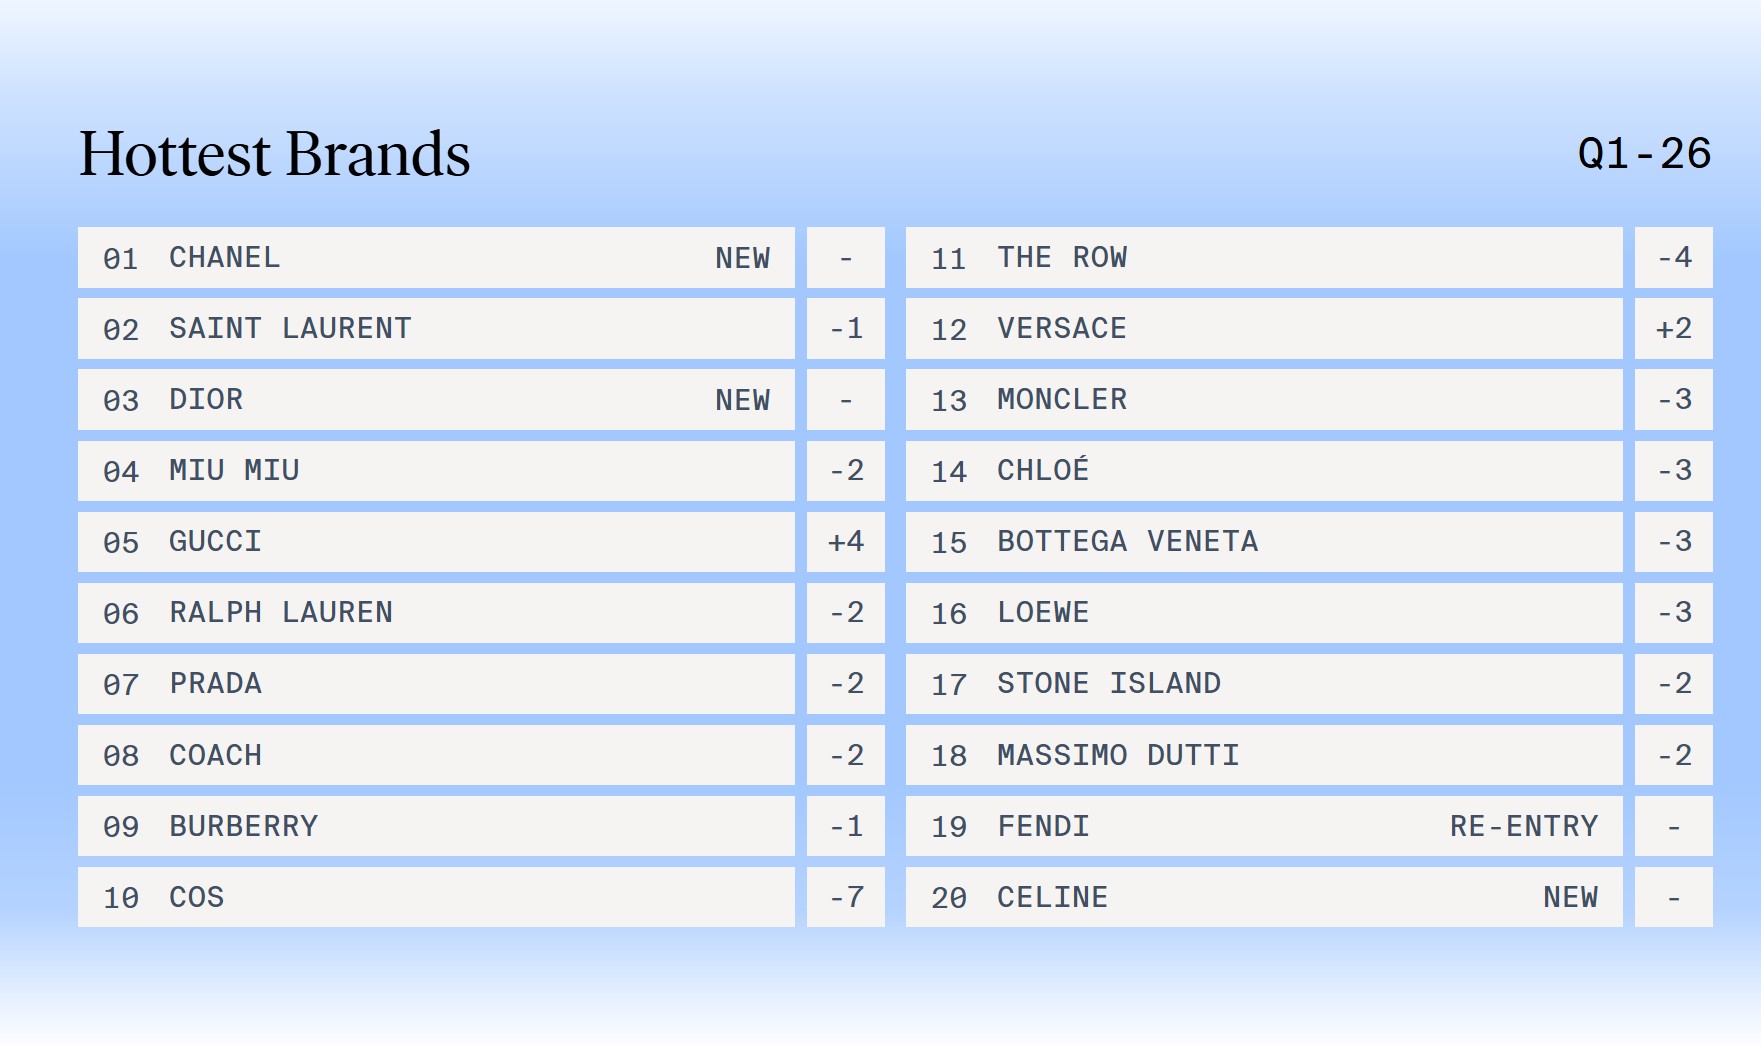Select the 04 MIU MIU row
Screen dimensions: 1761x1046
436,471
